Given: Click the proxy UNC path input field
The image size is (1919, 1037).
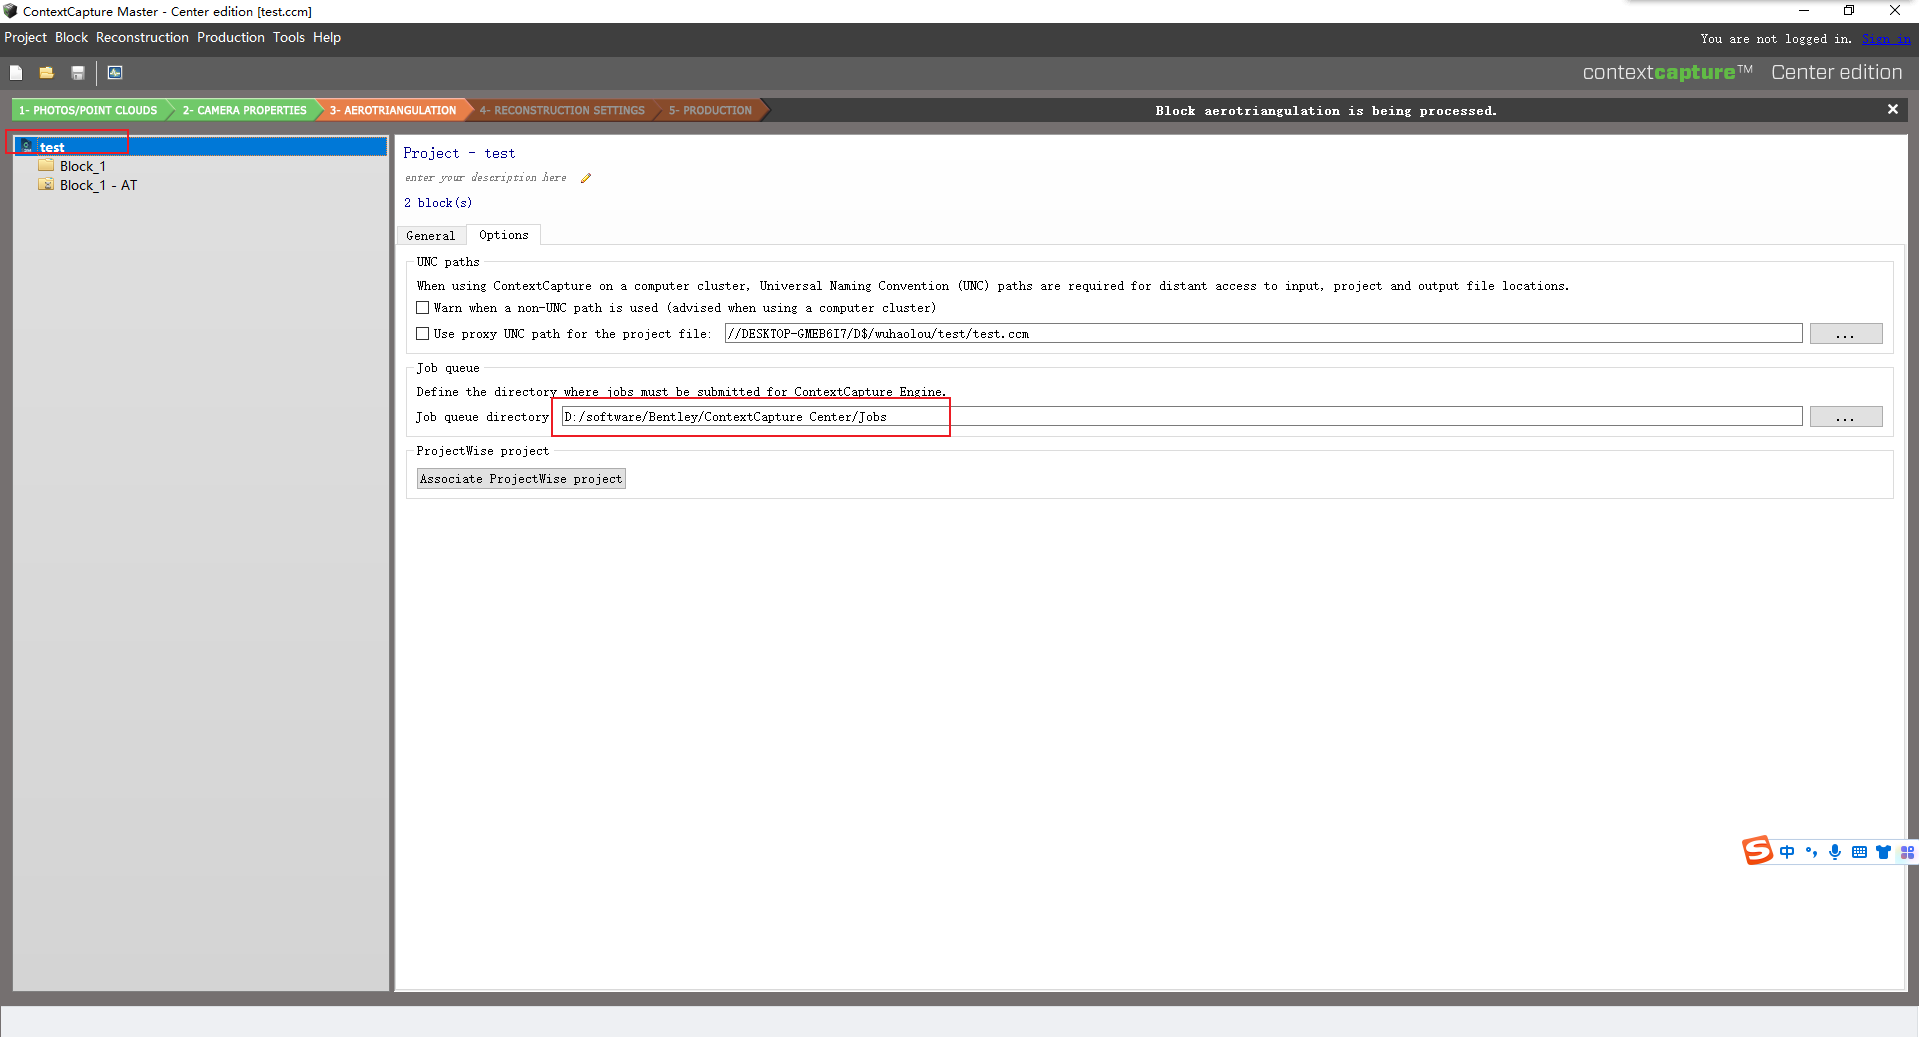Looking at the screenshot, I should (1263, 334).
